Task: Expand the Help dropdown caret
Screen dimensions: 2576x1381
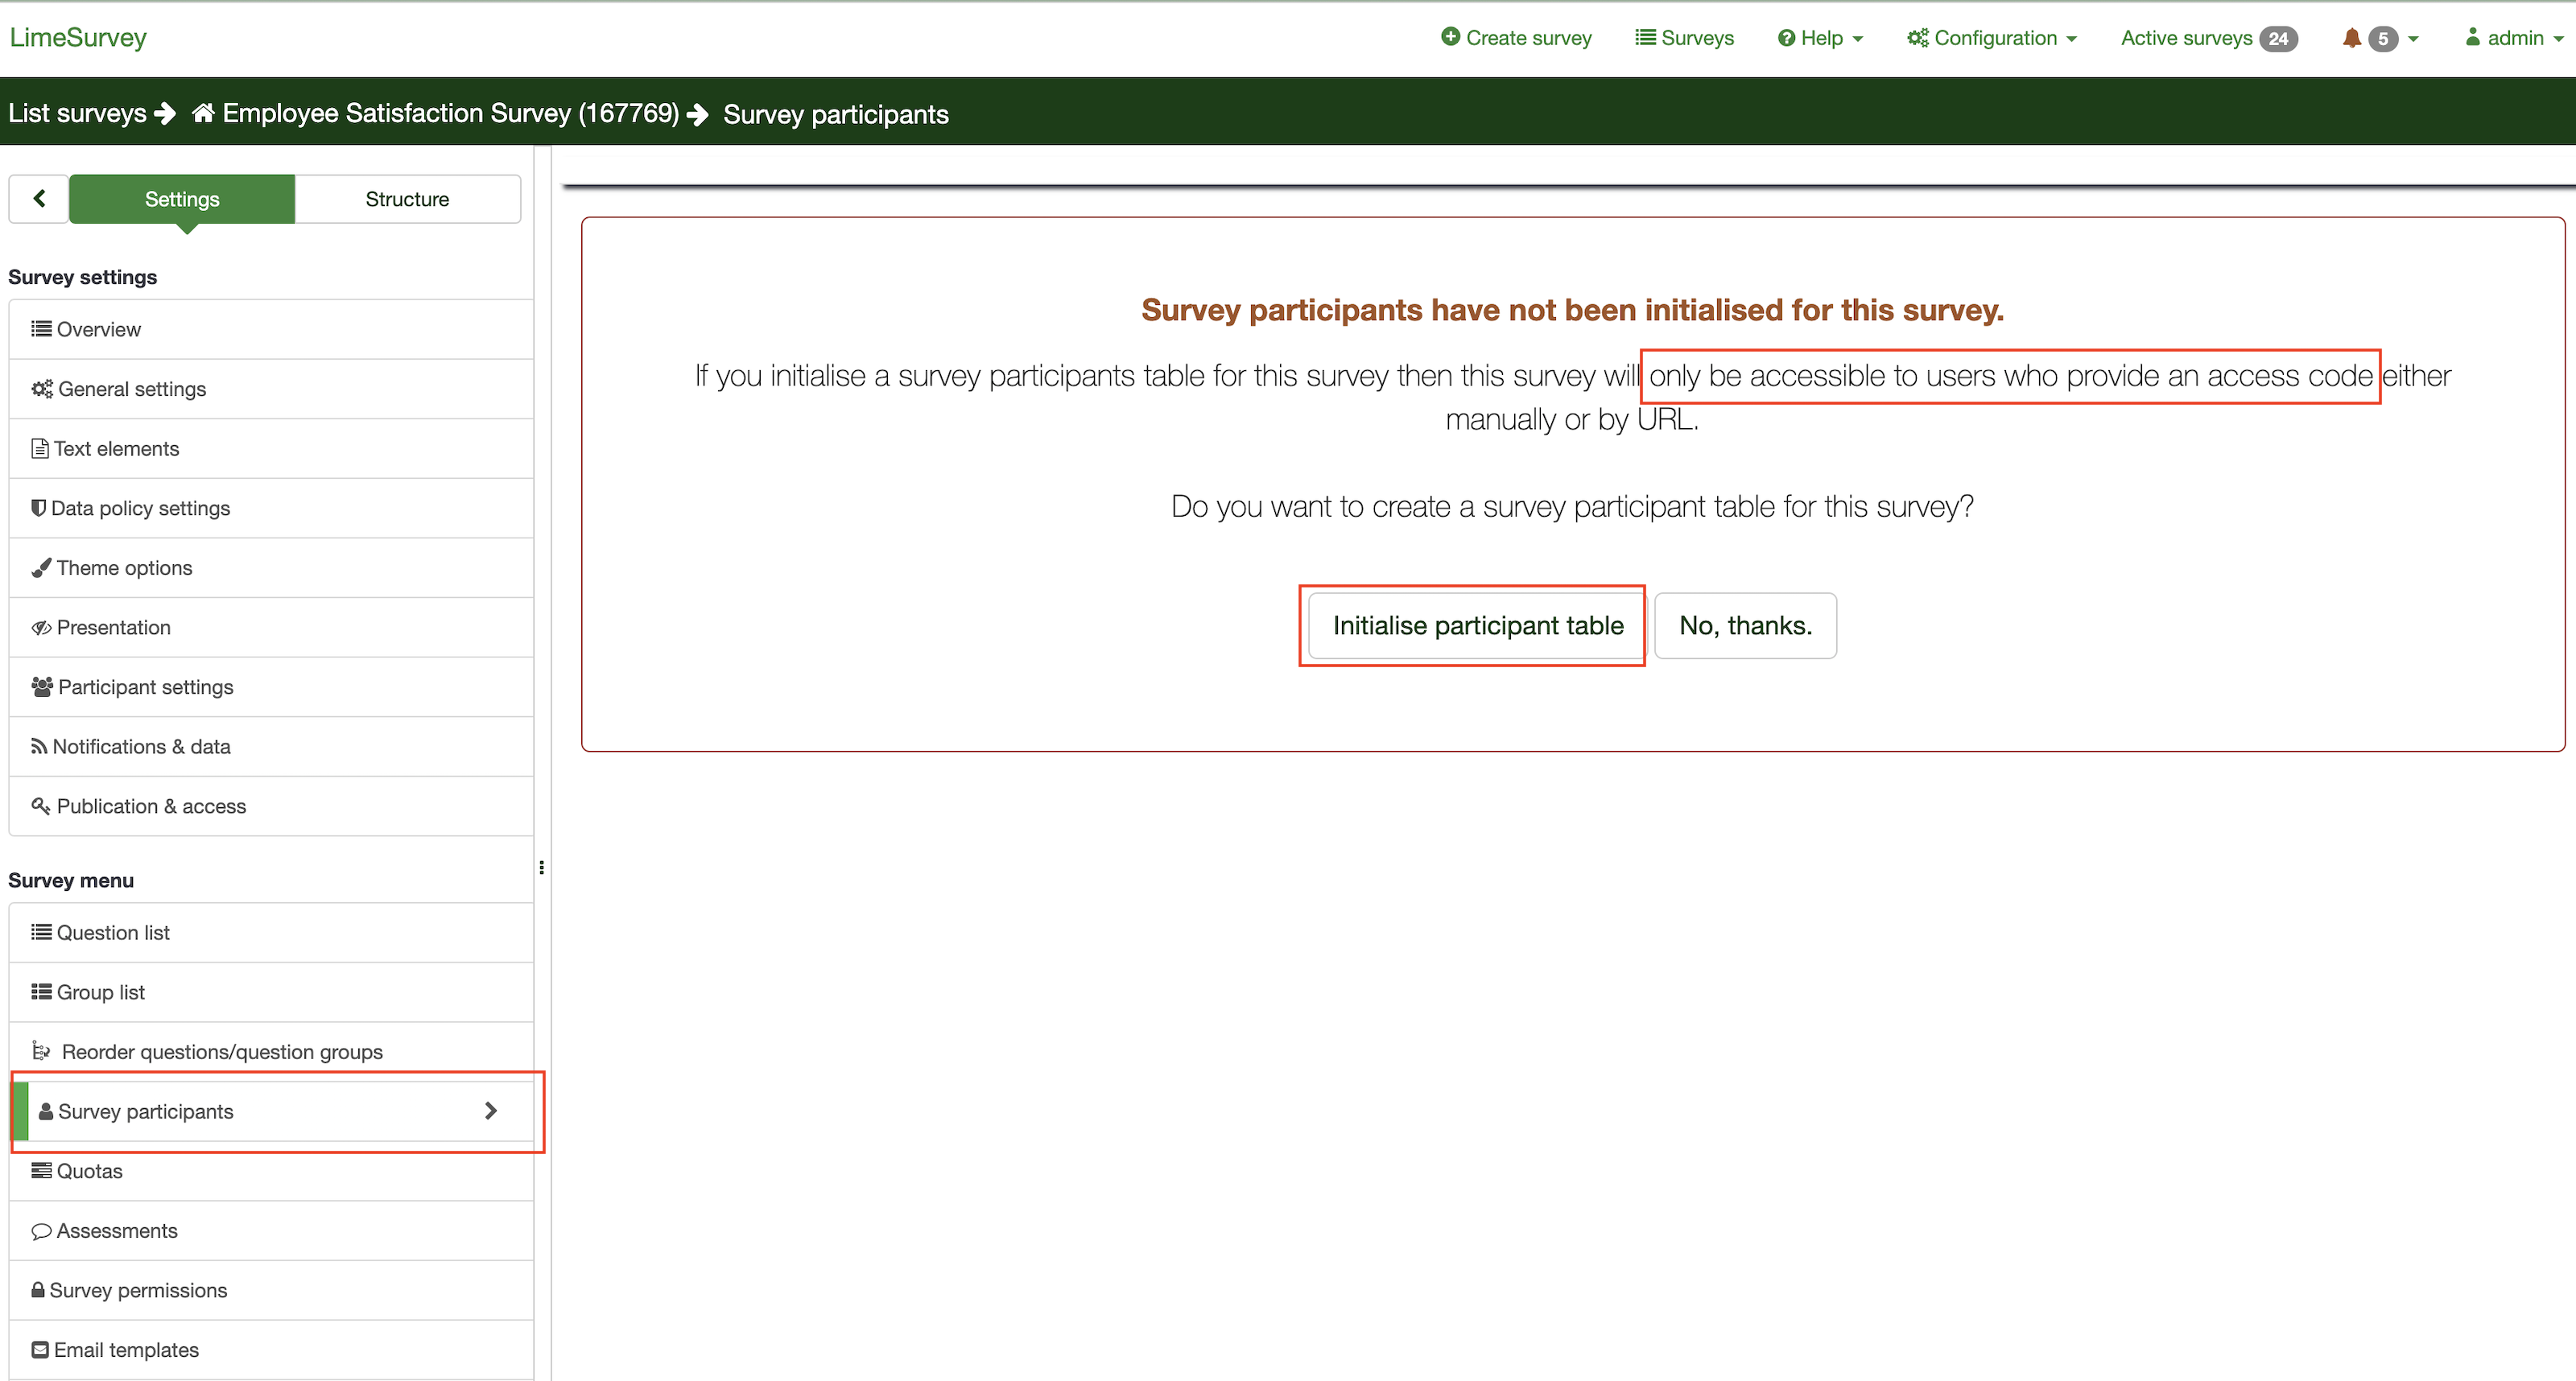Action: click(x=1858, y=39)
